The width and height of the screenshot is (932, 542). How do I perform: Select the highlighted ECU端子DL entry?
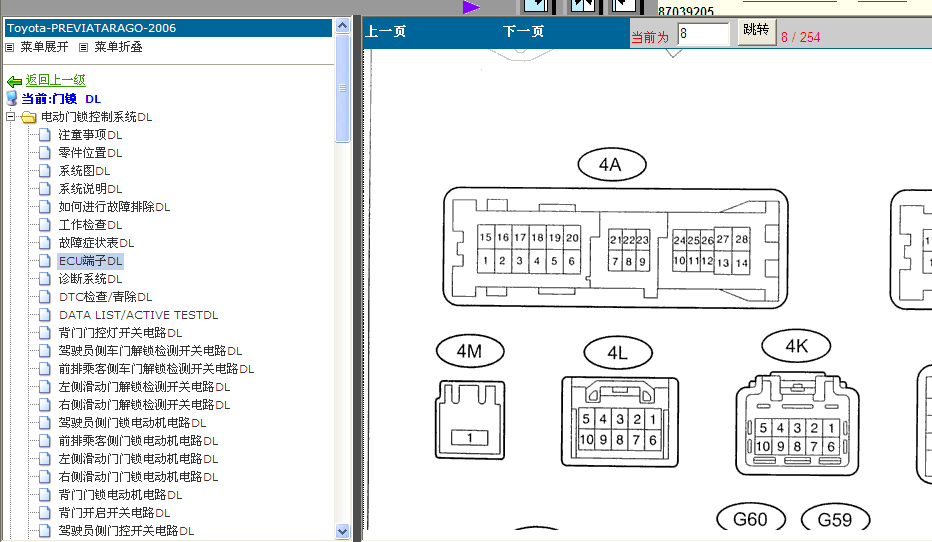(90, 261)
